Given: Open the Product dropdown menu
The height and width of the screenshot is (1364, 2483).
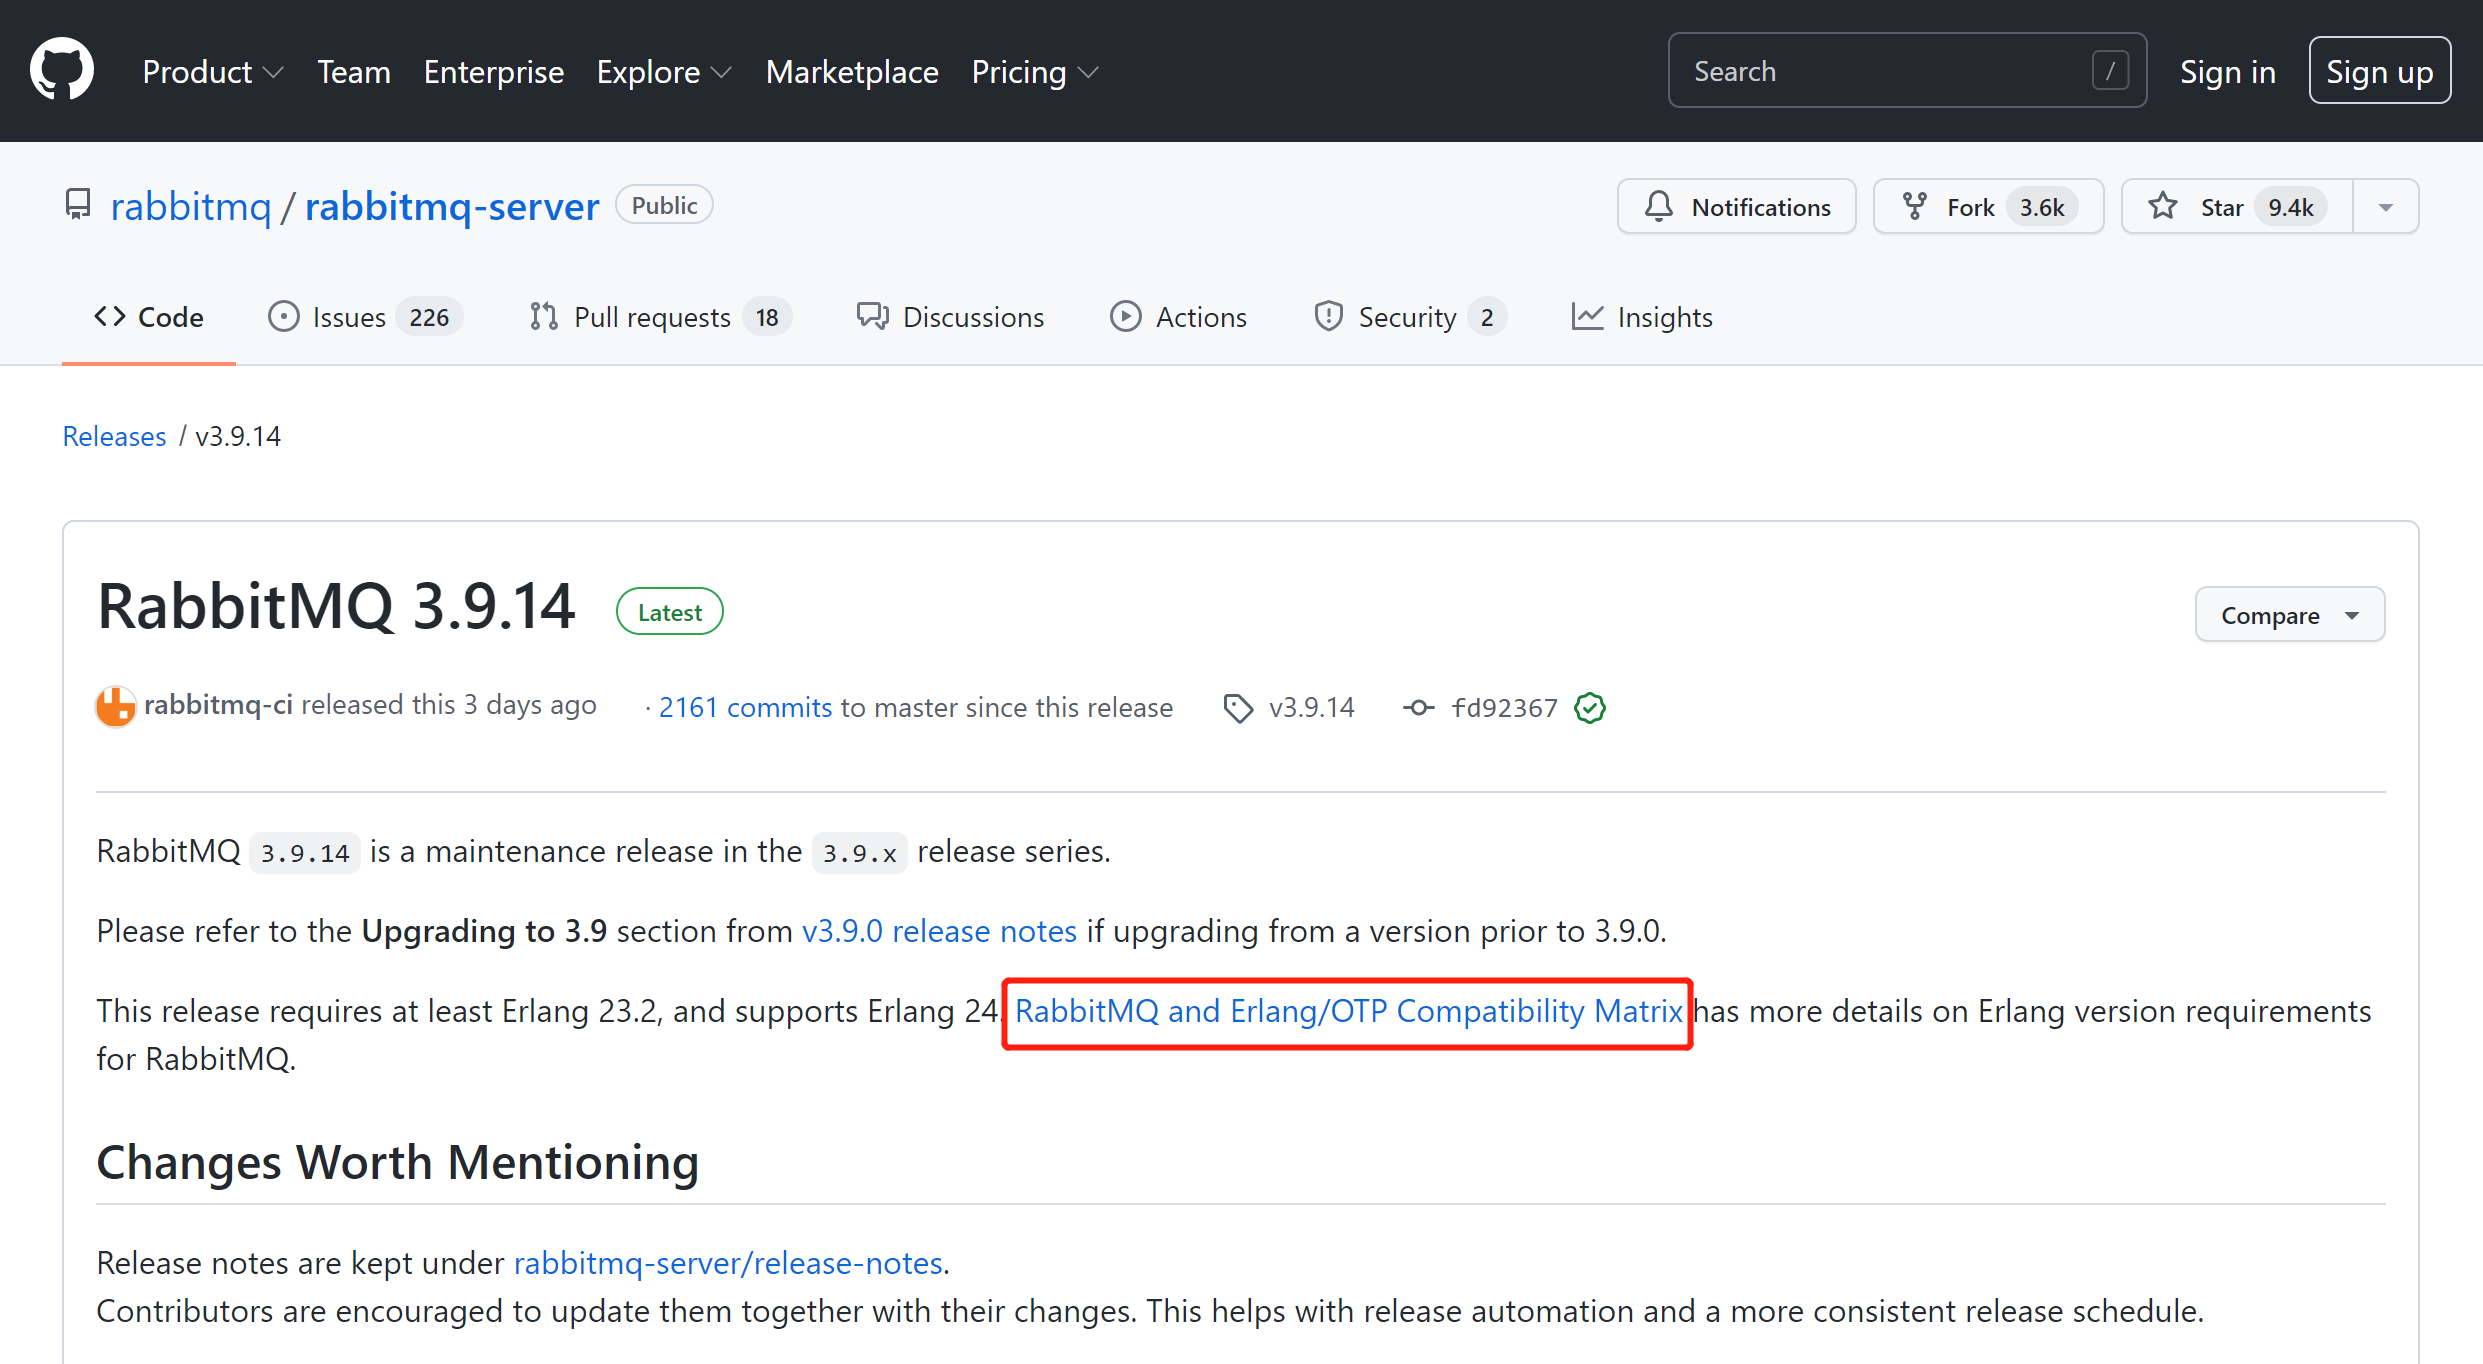Looking at the screenshot, I should point(213,72).
